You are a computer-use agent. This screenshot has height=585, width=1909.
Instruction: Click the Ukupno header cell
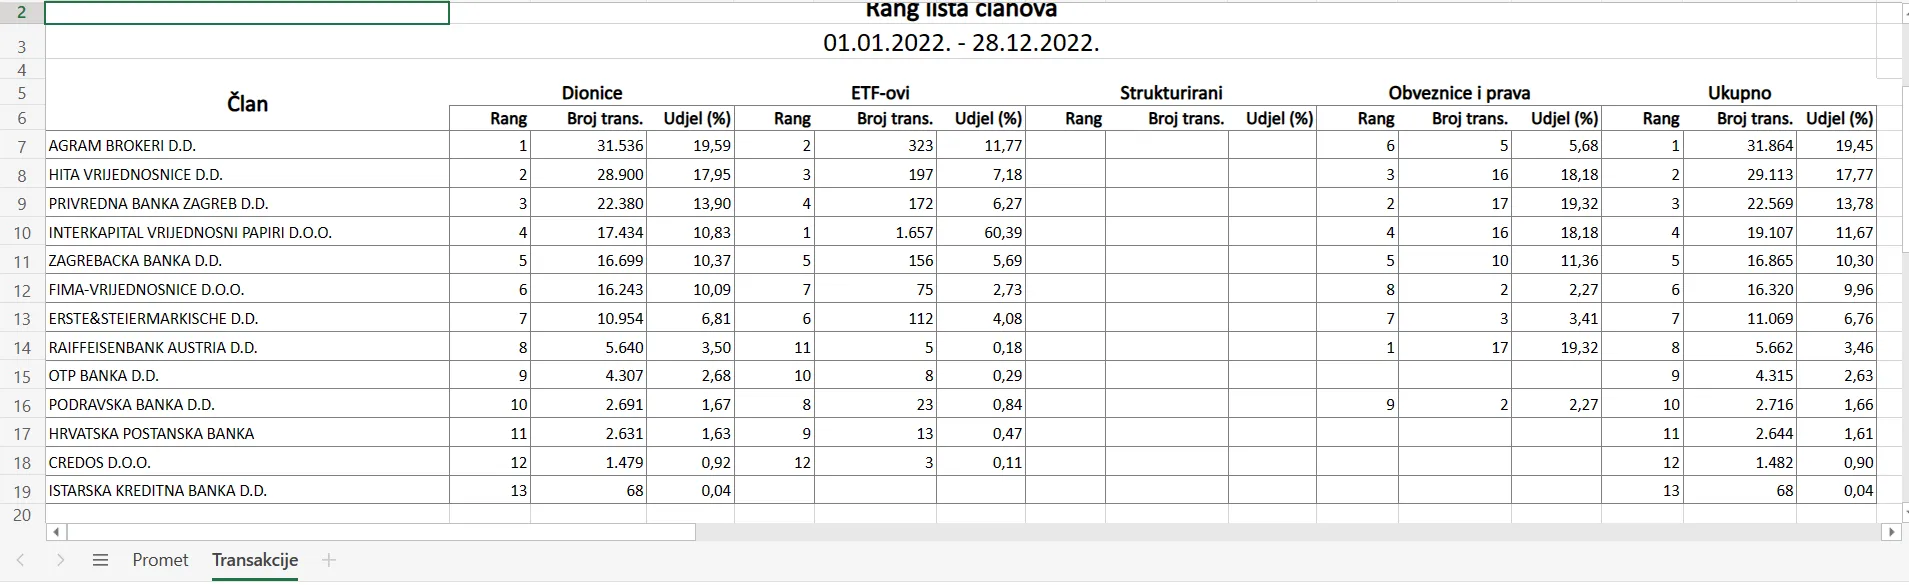tap(1739, 93)
